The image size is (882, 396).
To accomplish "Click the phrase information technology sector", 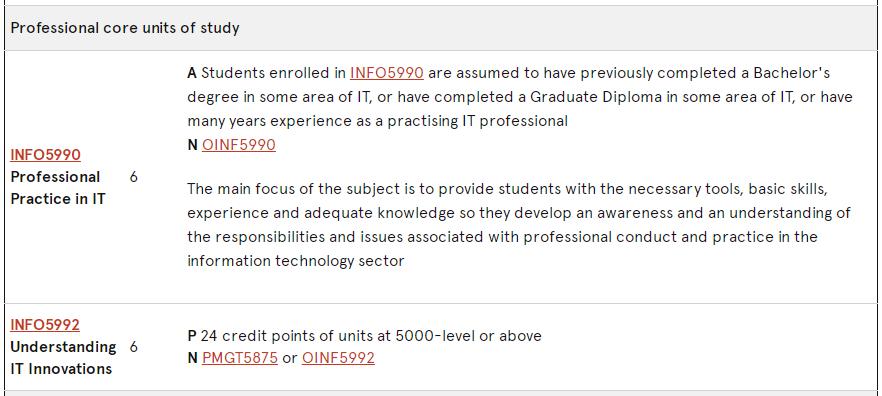I will click(x=296, y=261).
